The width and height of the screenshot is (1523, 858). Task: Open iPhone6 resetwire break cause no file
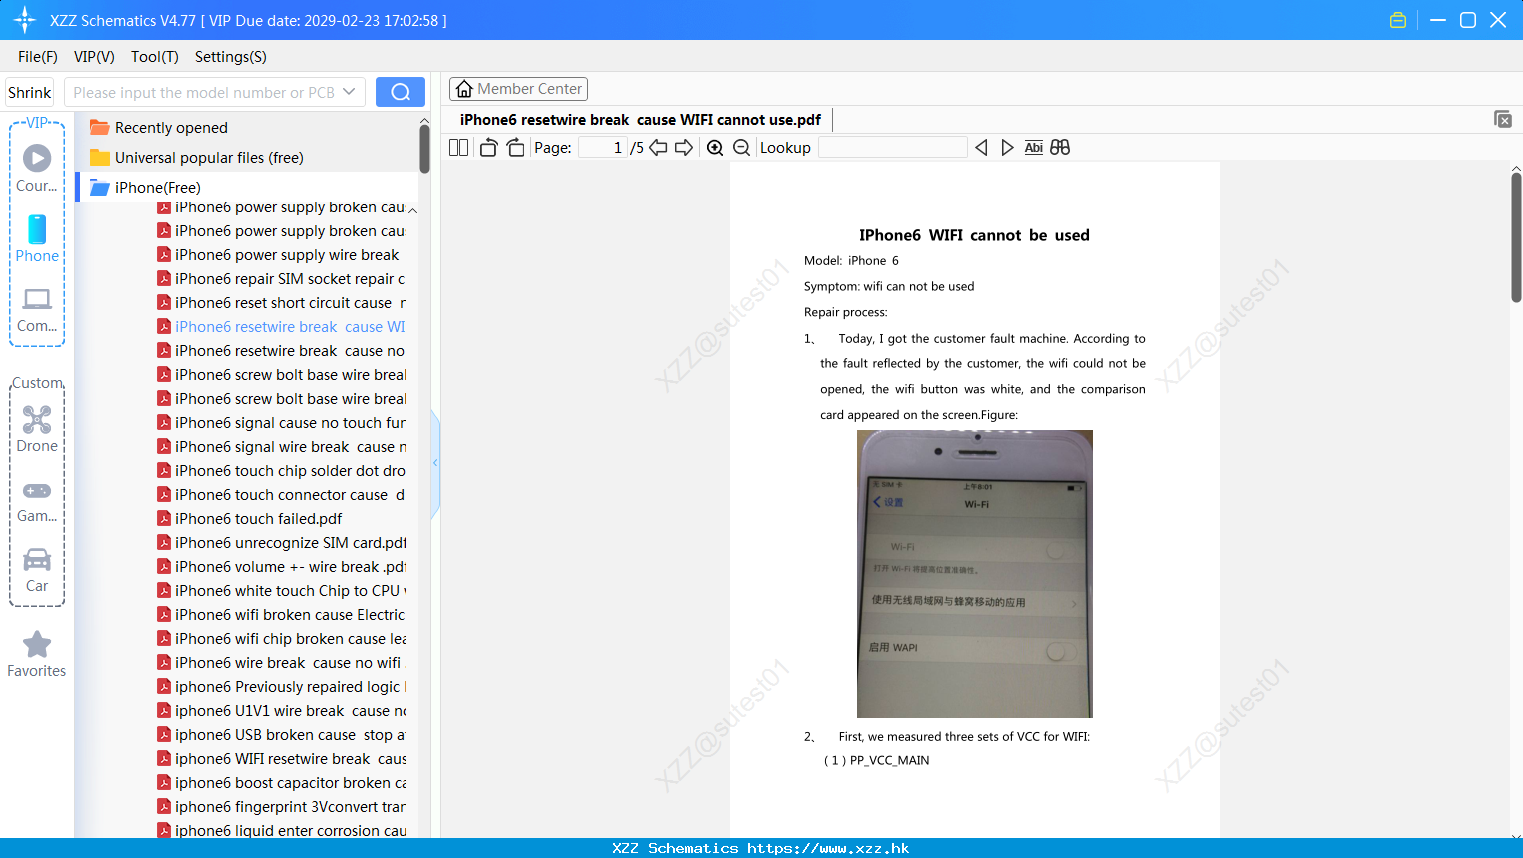[281, 351]
